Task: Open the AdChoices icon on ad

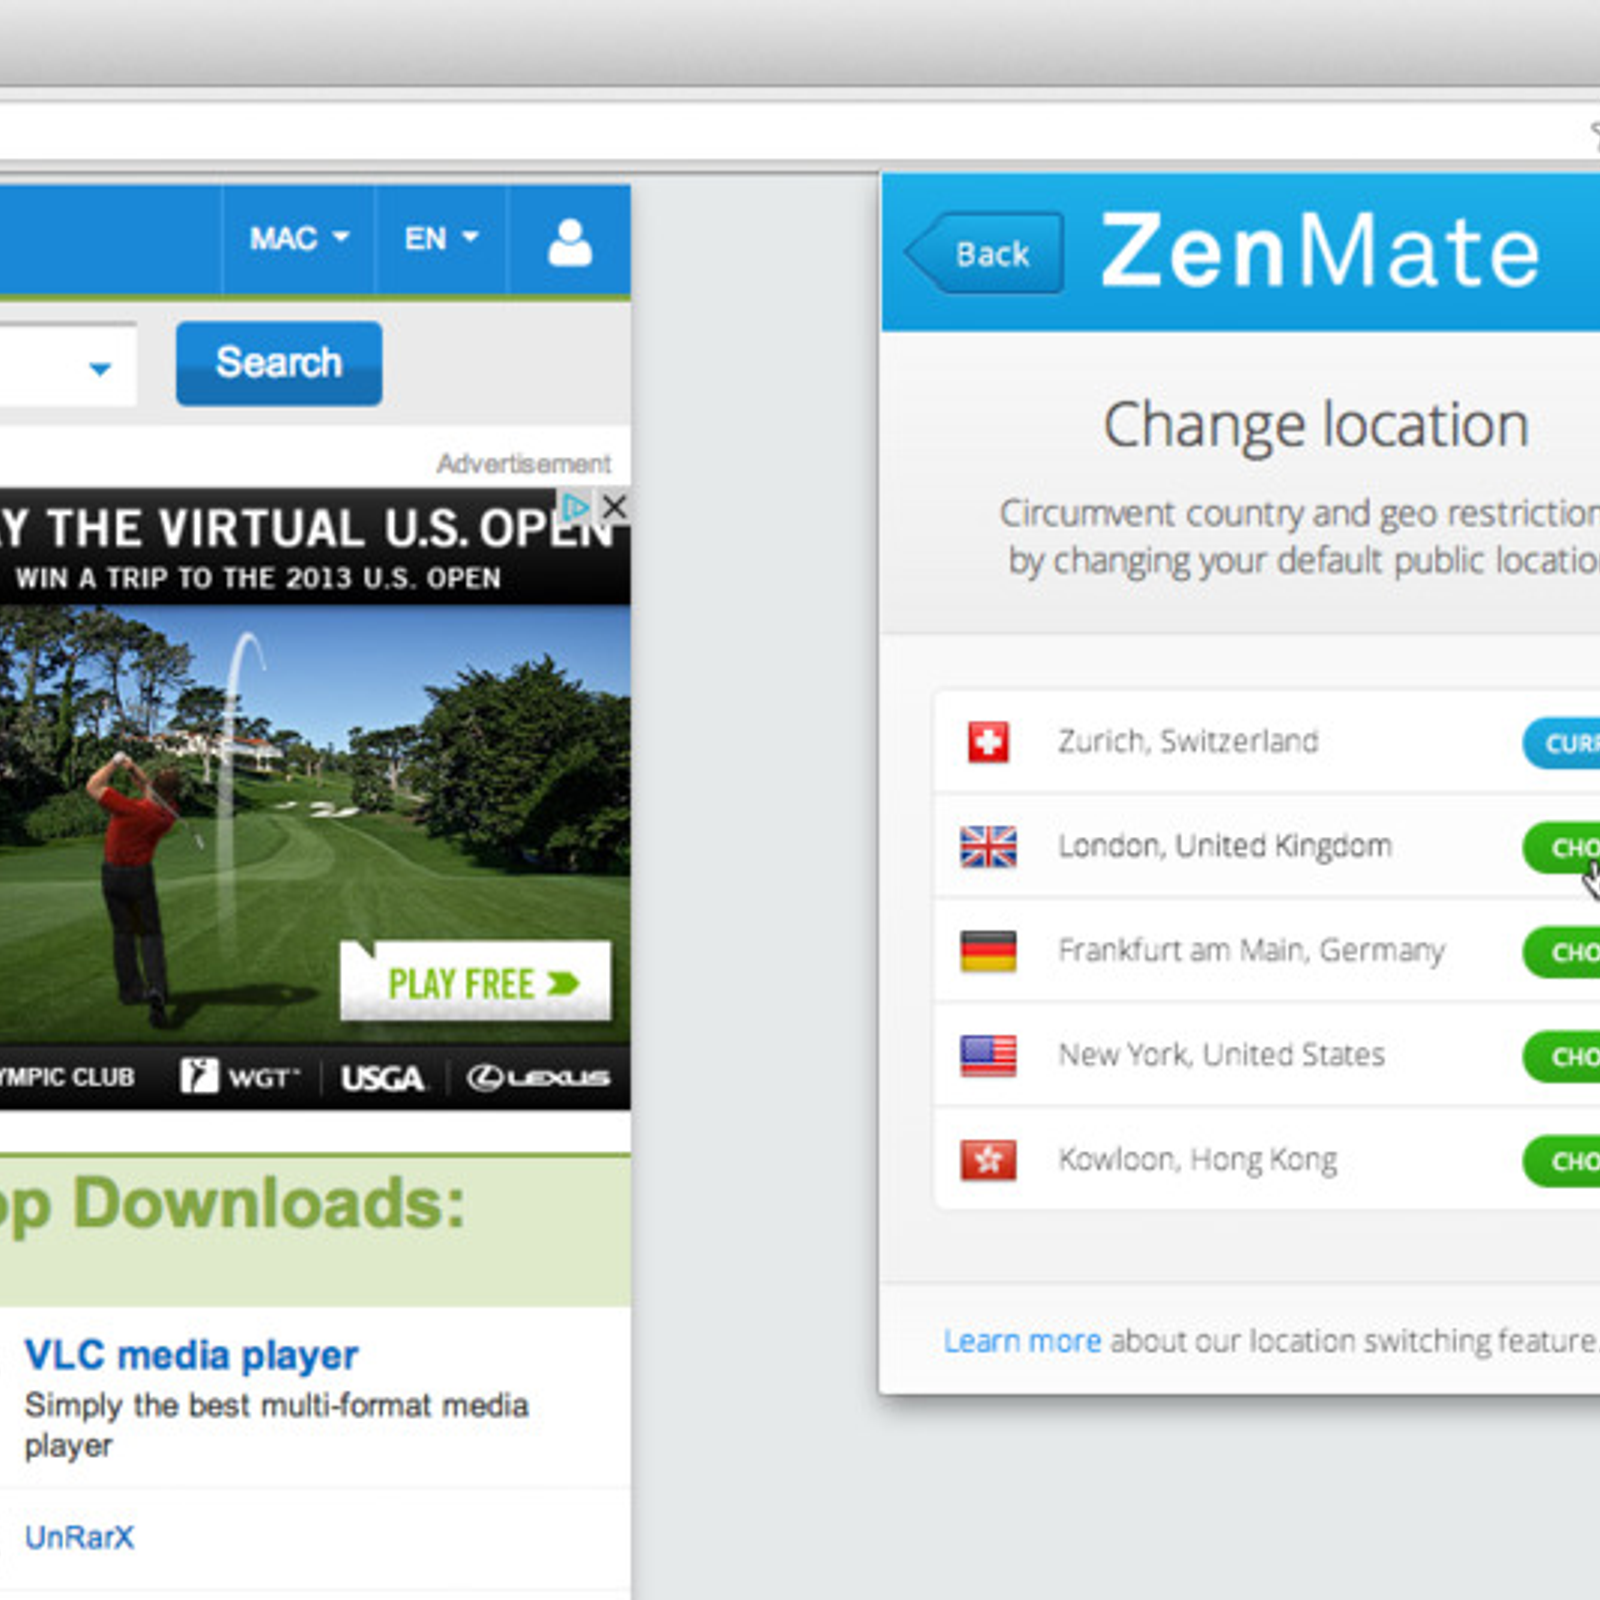Action: coord(576,506)
